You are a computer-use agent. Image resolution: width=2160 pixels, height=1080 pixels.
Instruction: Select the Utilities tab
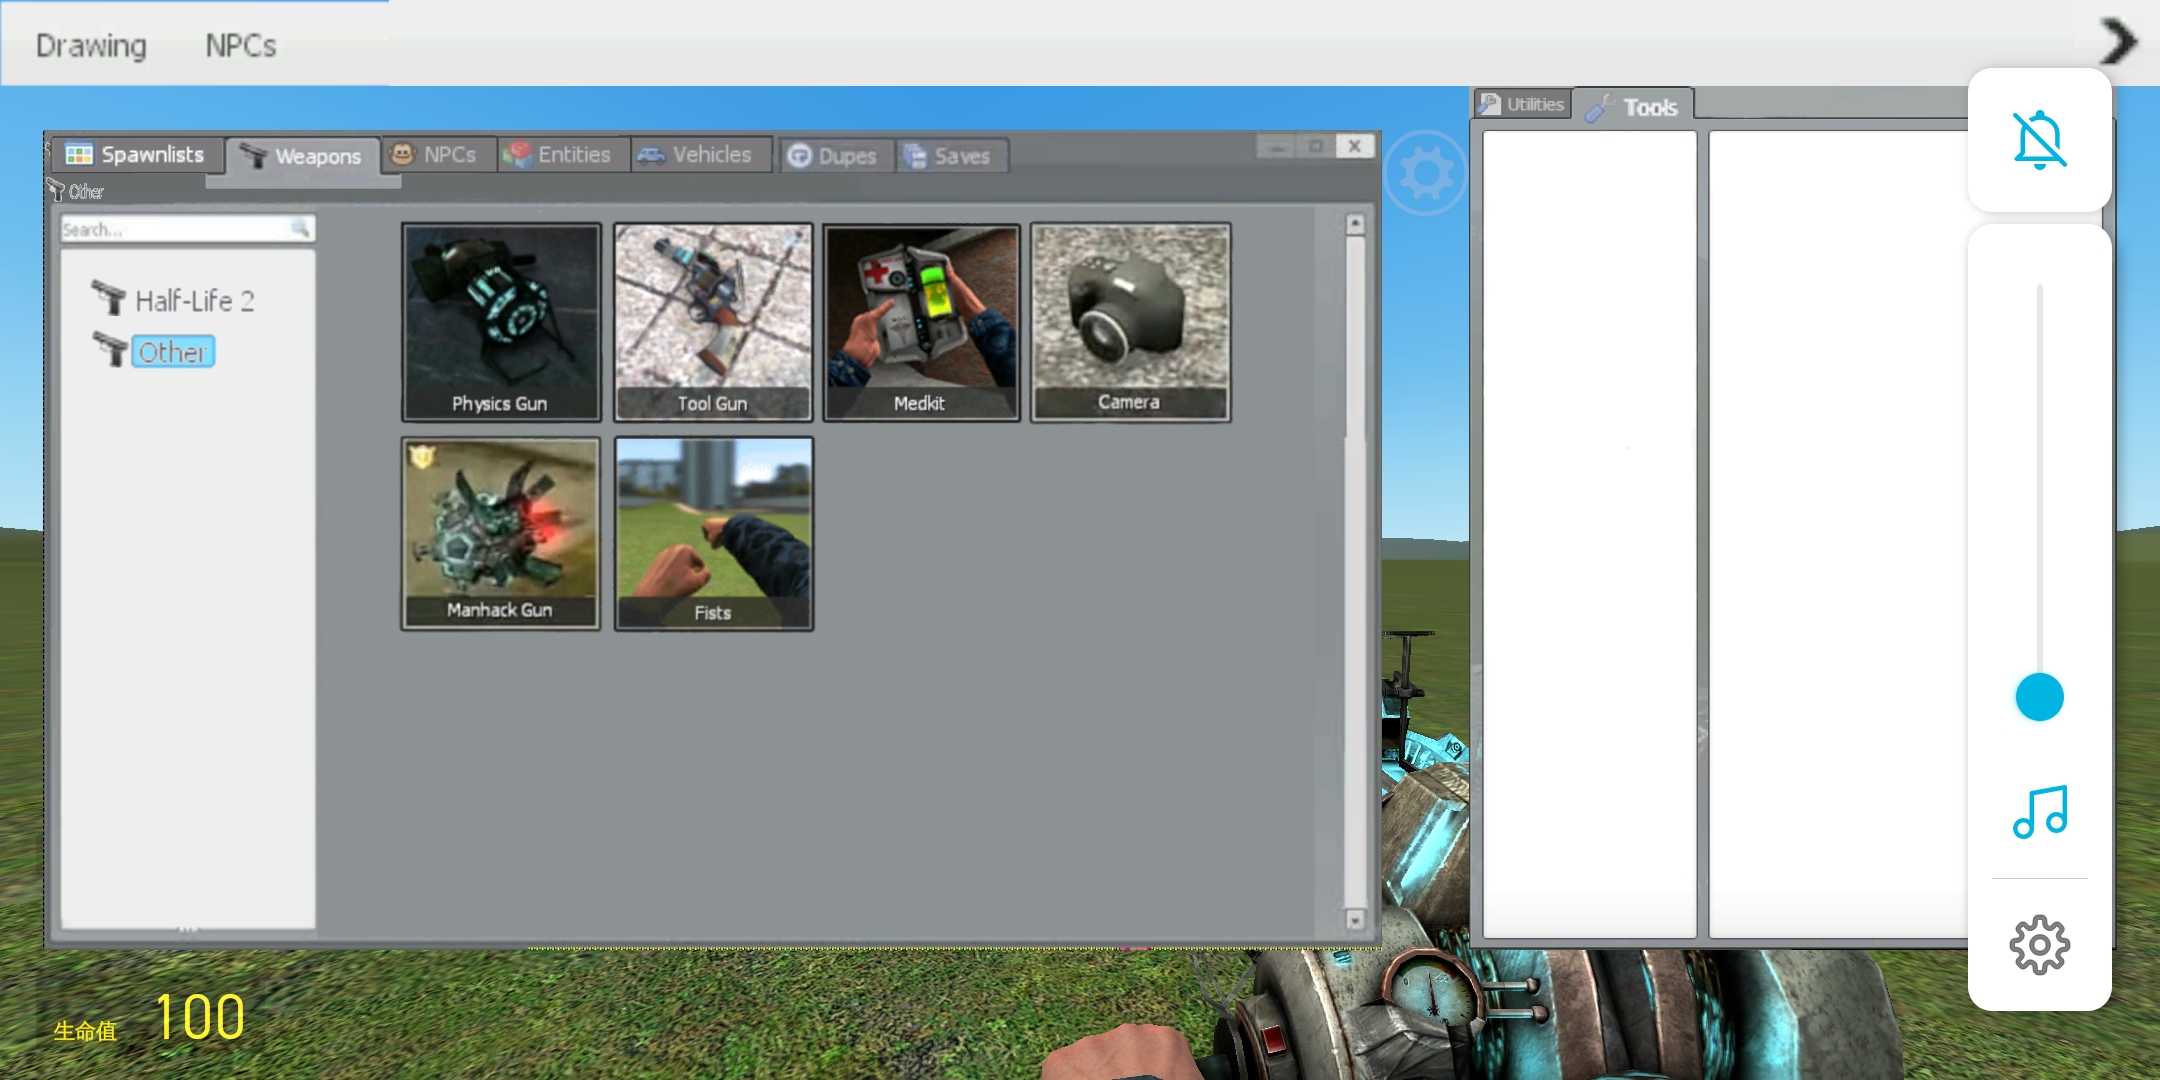(1522, 104)
